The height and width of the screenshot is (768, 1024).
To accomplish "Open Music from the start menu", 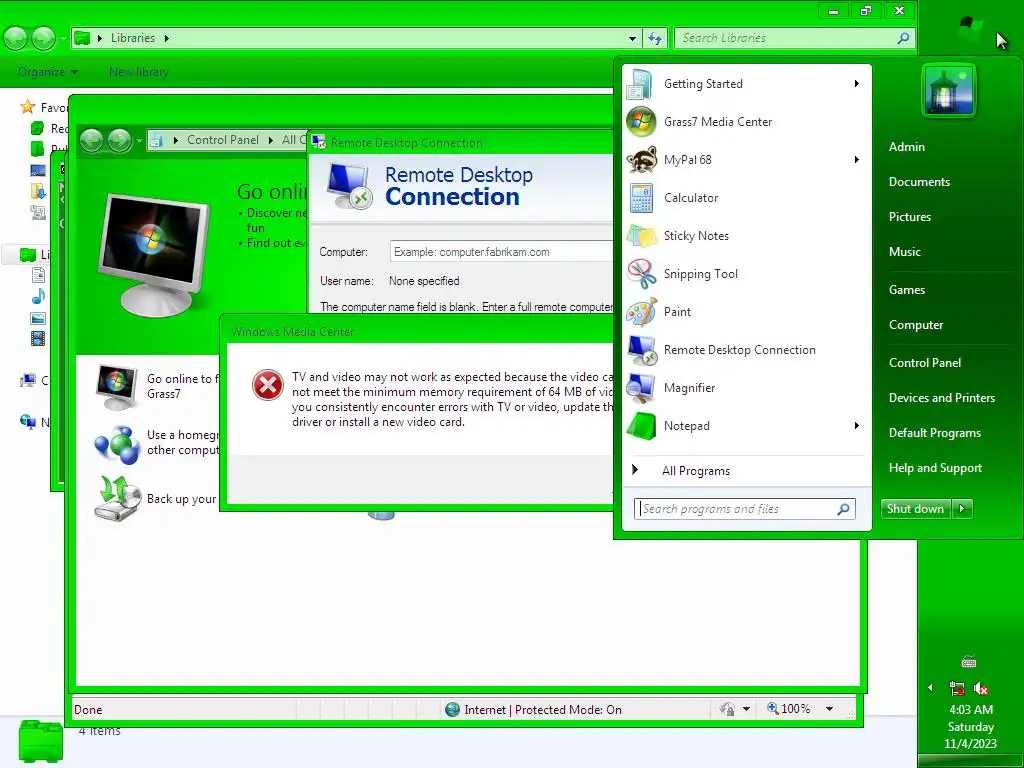I will (904, 252).
